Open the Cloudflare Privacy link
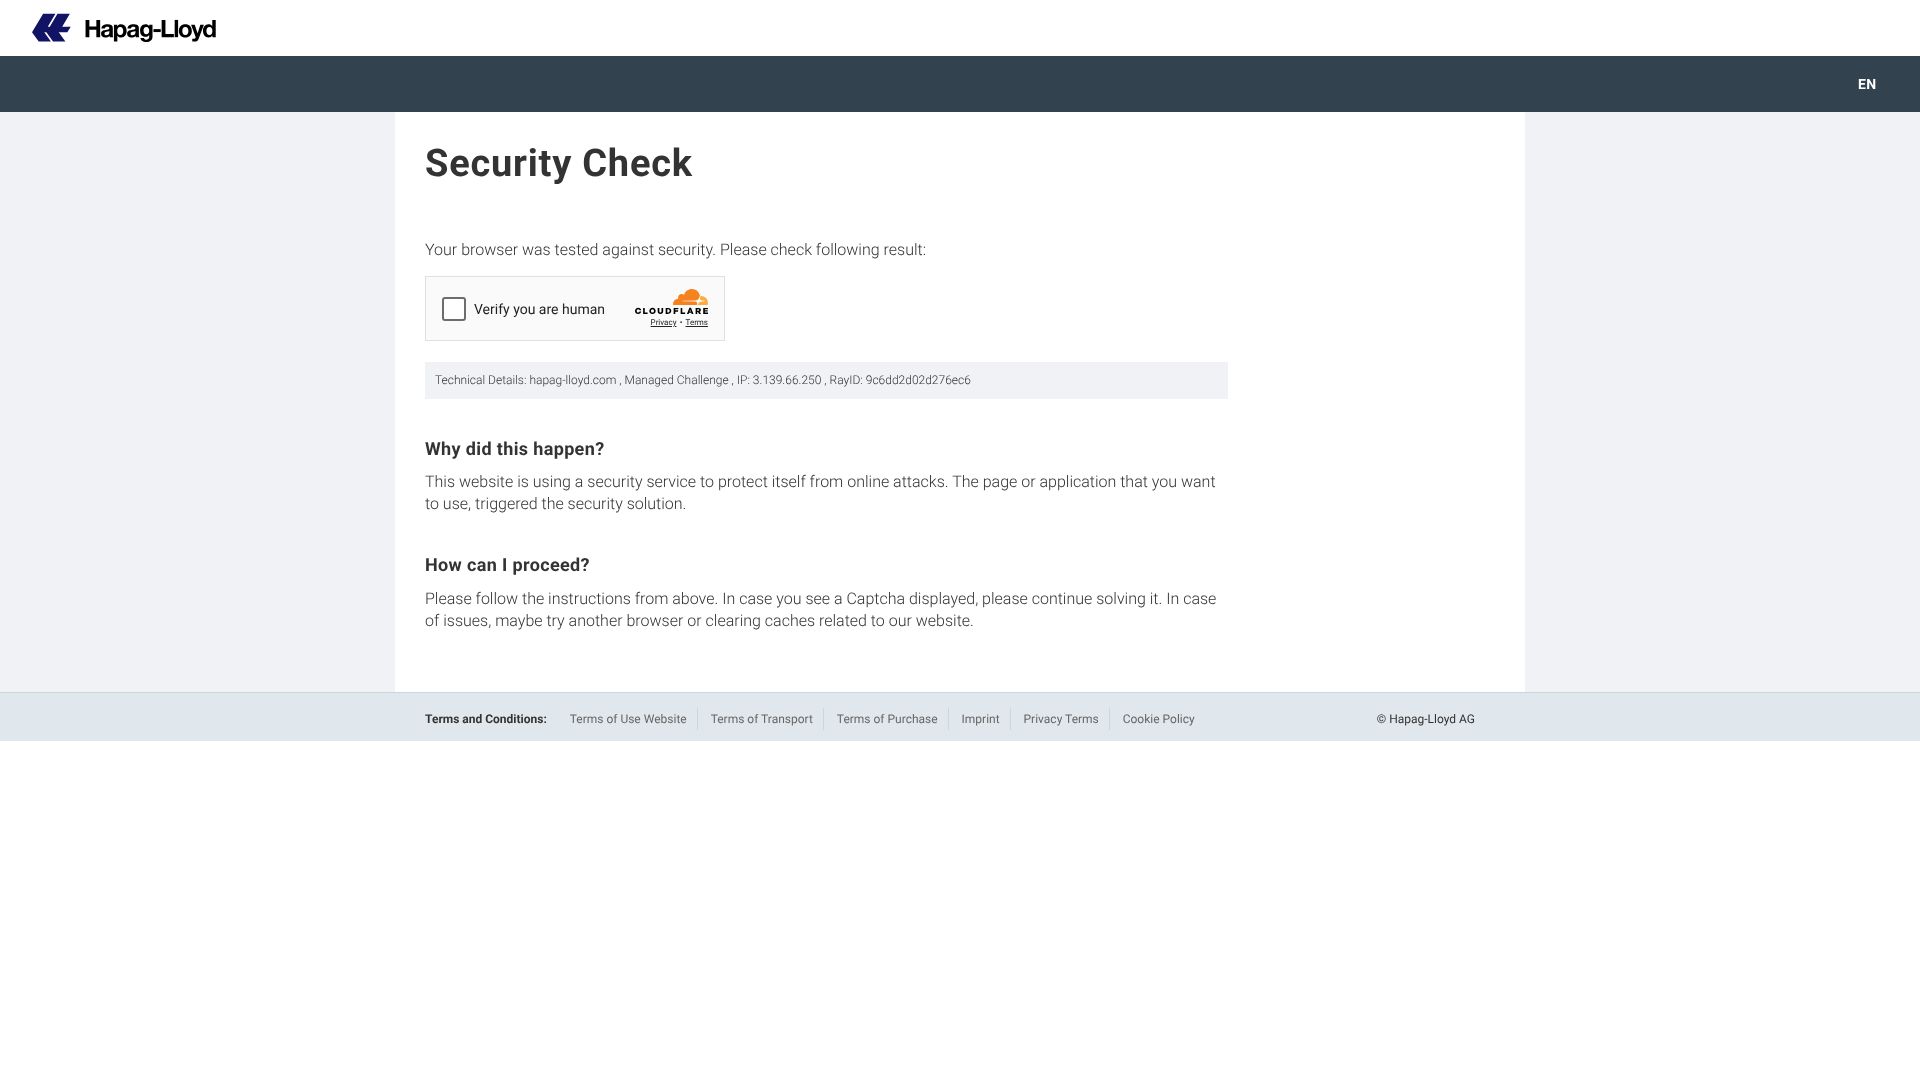The image size is (1920, 1080). pos(663,323)
